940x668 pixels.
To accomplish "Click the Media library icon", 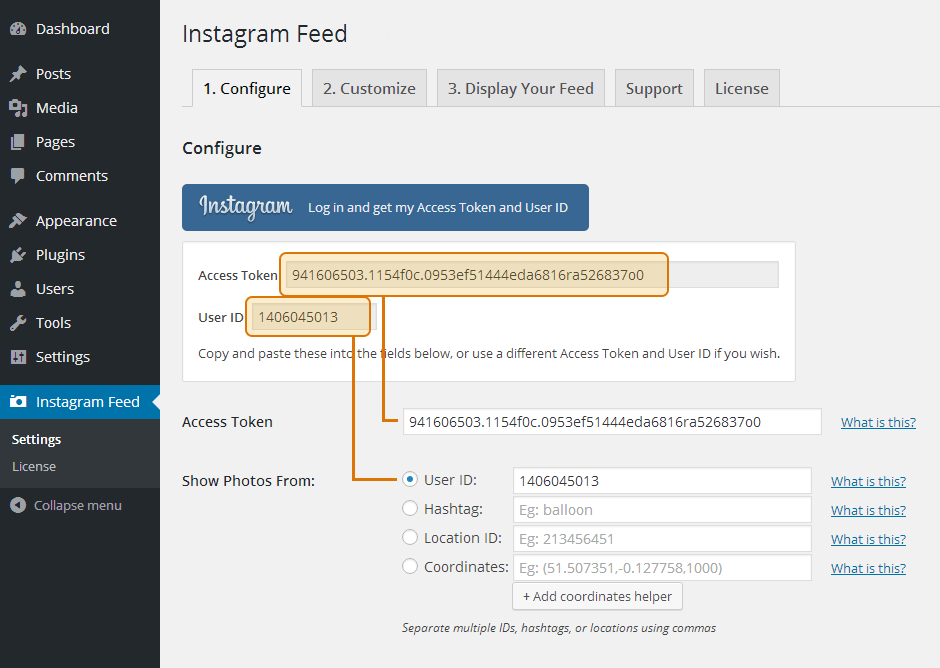I will point(18,108).
